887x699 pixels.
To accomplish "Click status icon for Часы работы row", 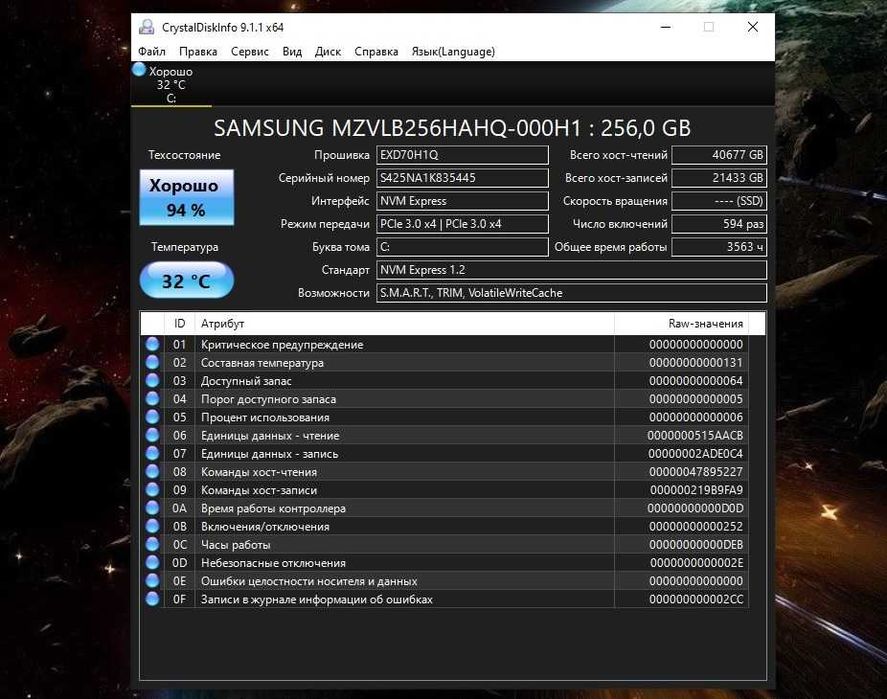I will coord(152,544).
